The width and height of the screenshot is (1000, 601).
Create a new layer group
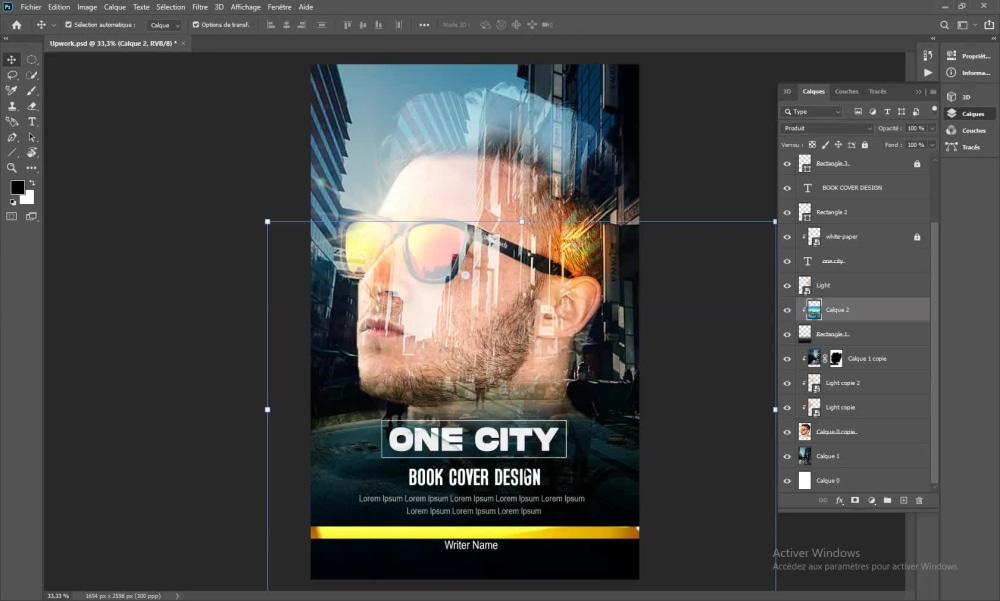tap(888, 500)
